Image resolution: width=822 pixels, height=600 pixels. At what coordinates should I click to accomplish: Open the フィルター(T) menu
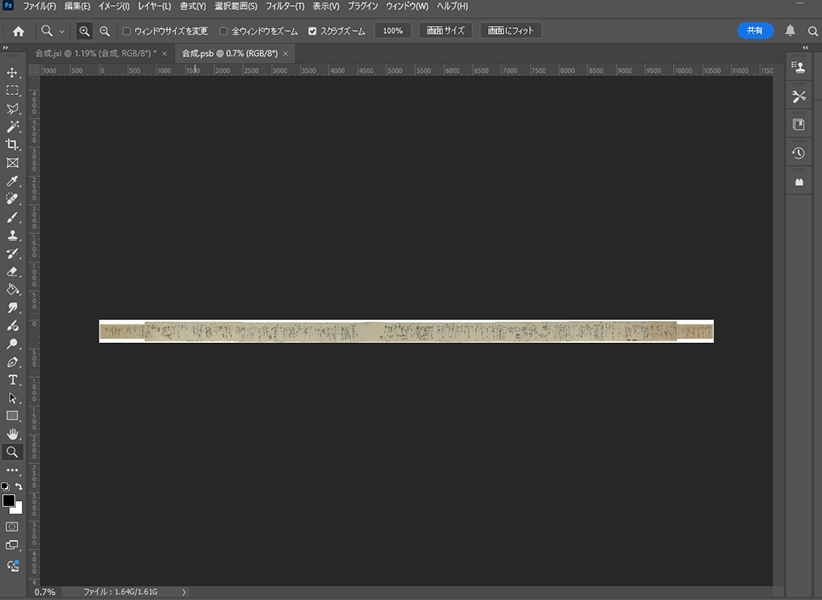coord(285,7)
